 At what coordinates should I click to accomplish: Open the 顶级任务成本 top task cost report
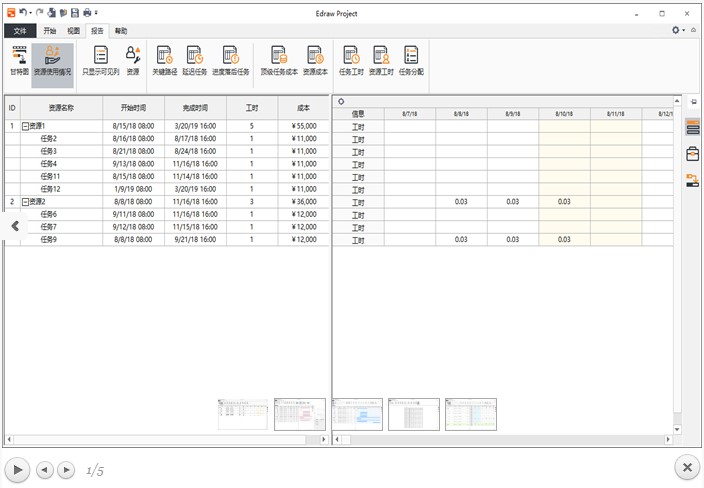279,61
